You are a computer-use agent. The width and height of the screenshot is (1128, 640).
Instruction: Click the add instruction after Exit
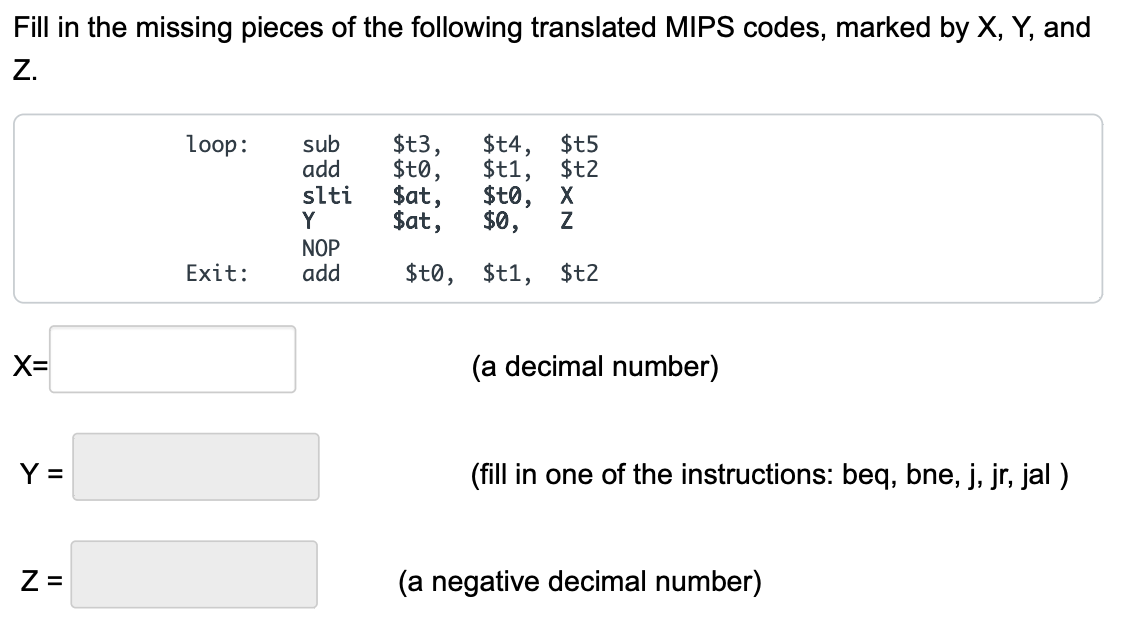click(x=321, y=274)
